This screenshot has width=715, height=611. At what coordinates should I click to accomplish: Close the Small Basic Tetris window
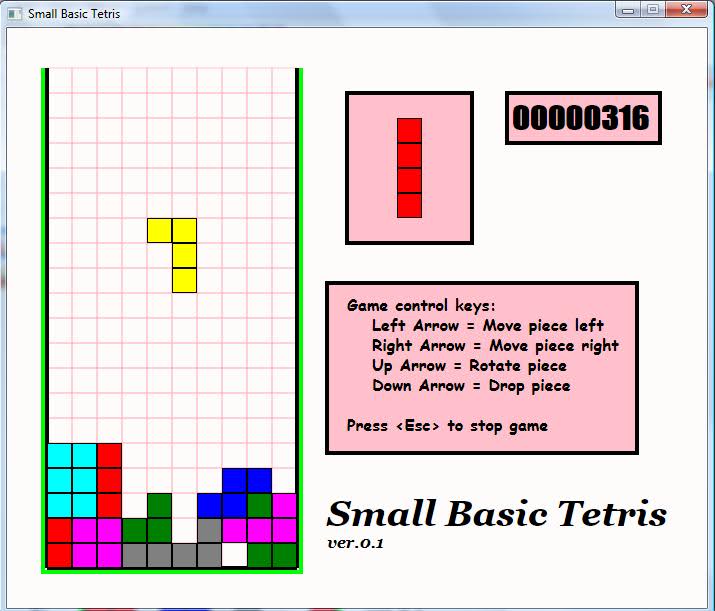(x=686, y=10)
